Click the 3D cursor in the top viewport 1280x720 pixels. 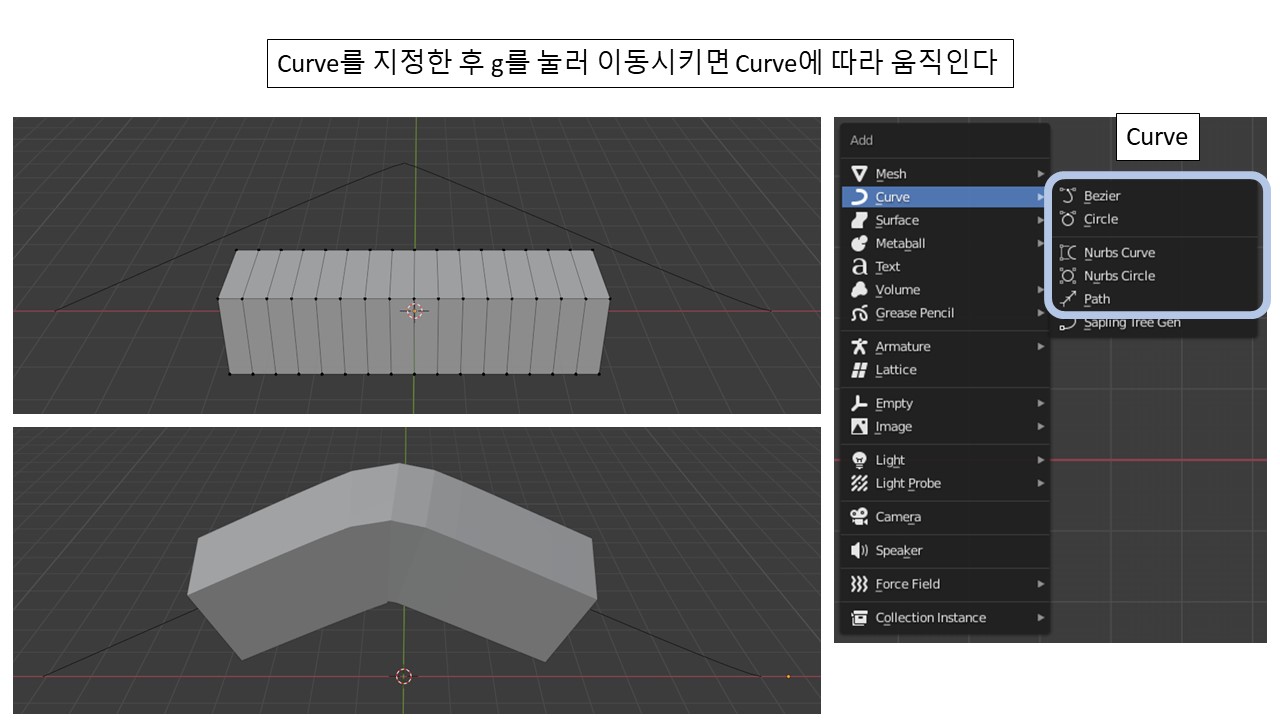coord(414,311)
